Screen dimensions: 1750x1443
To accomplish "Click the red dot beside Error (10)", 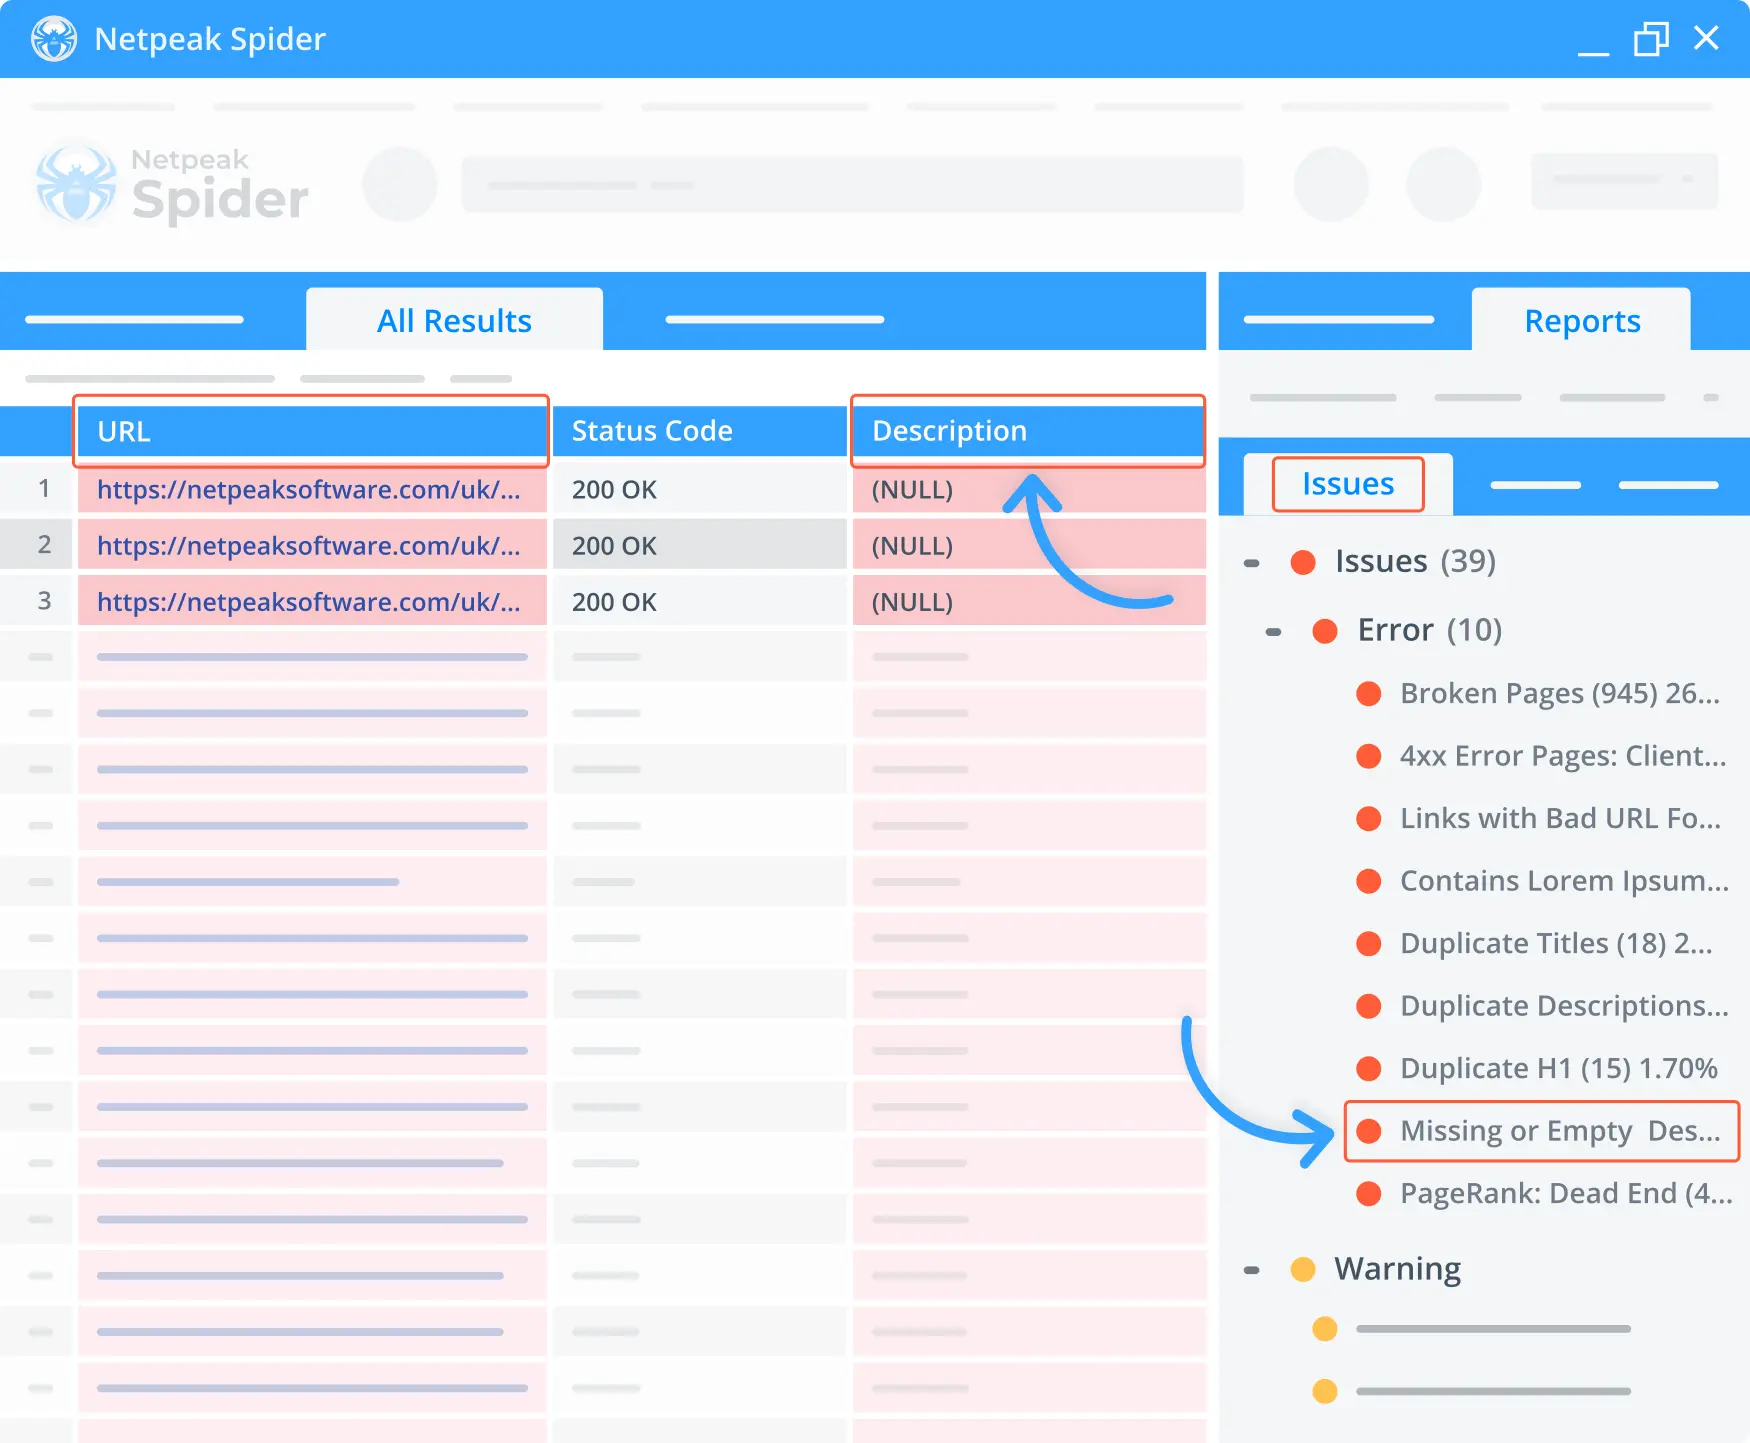I will 1325,631.
